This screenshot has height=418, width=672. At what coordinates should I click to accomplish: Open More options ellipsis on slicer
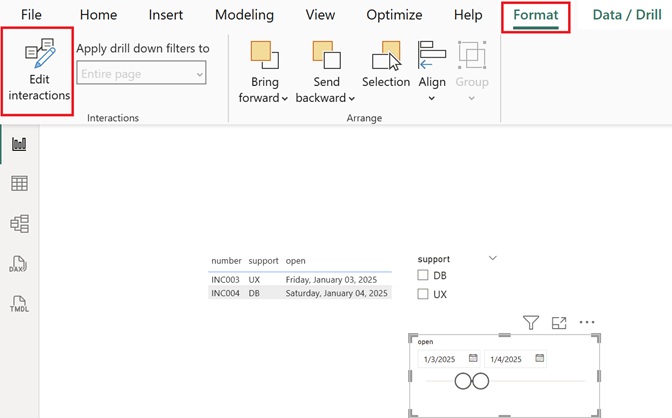587,322
